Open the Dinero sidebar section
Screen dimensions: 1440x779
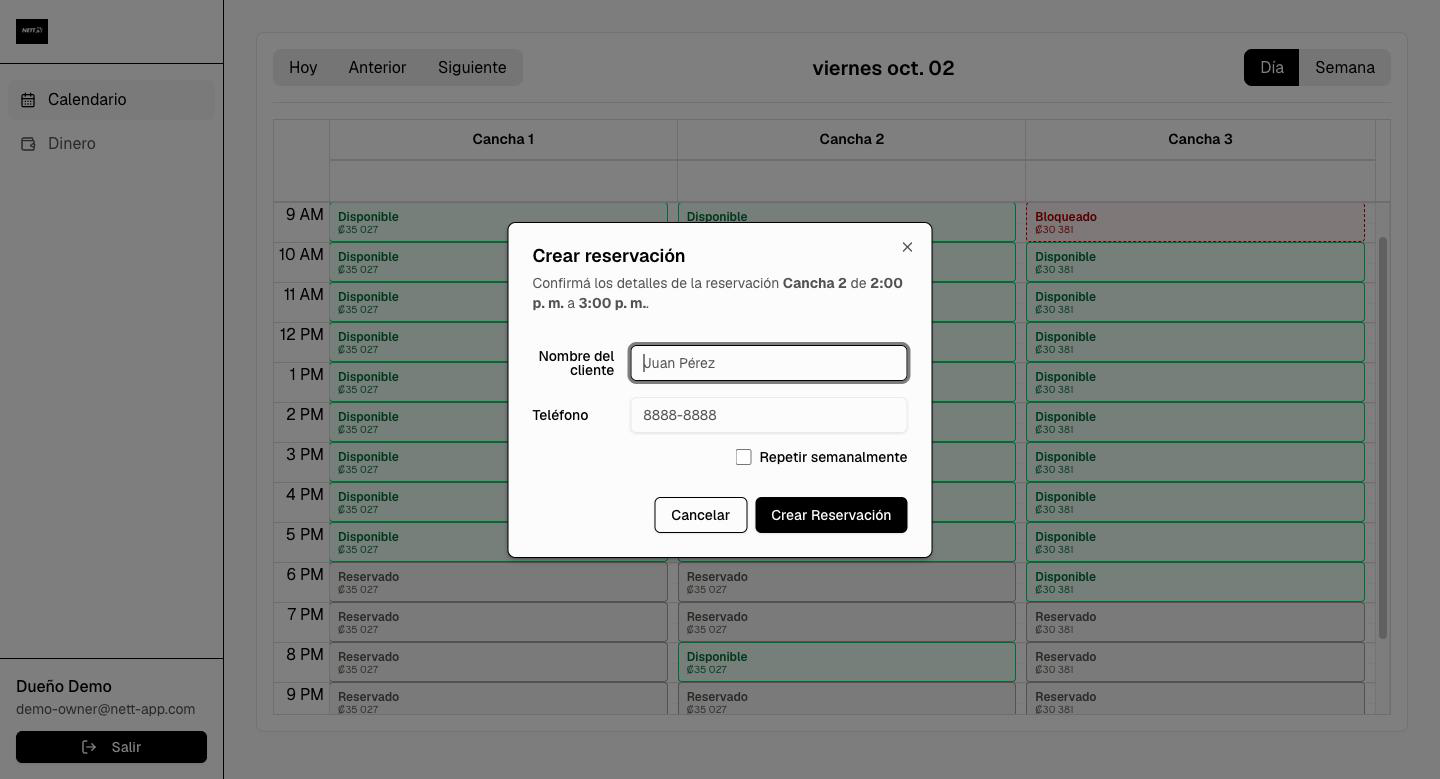point(112,144)
